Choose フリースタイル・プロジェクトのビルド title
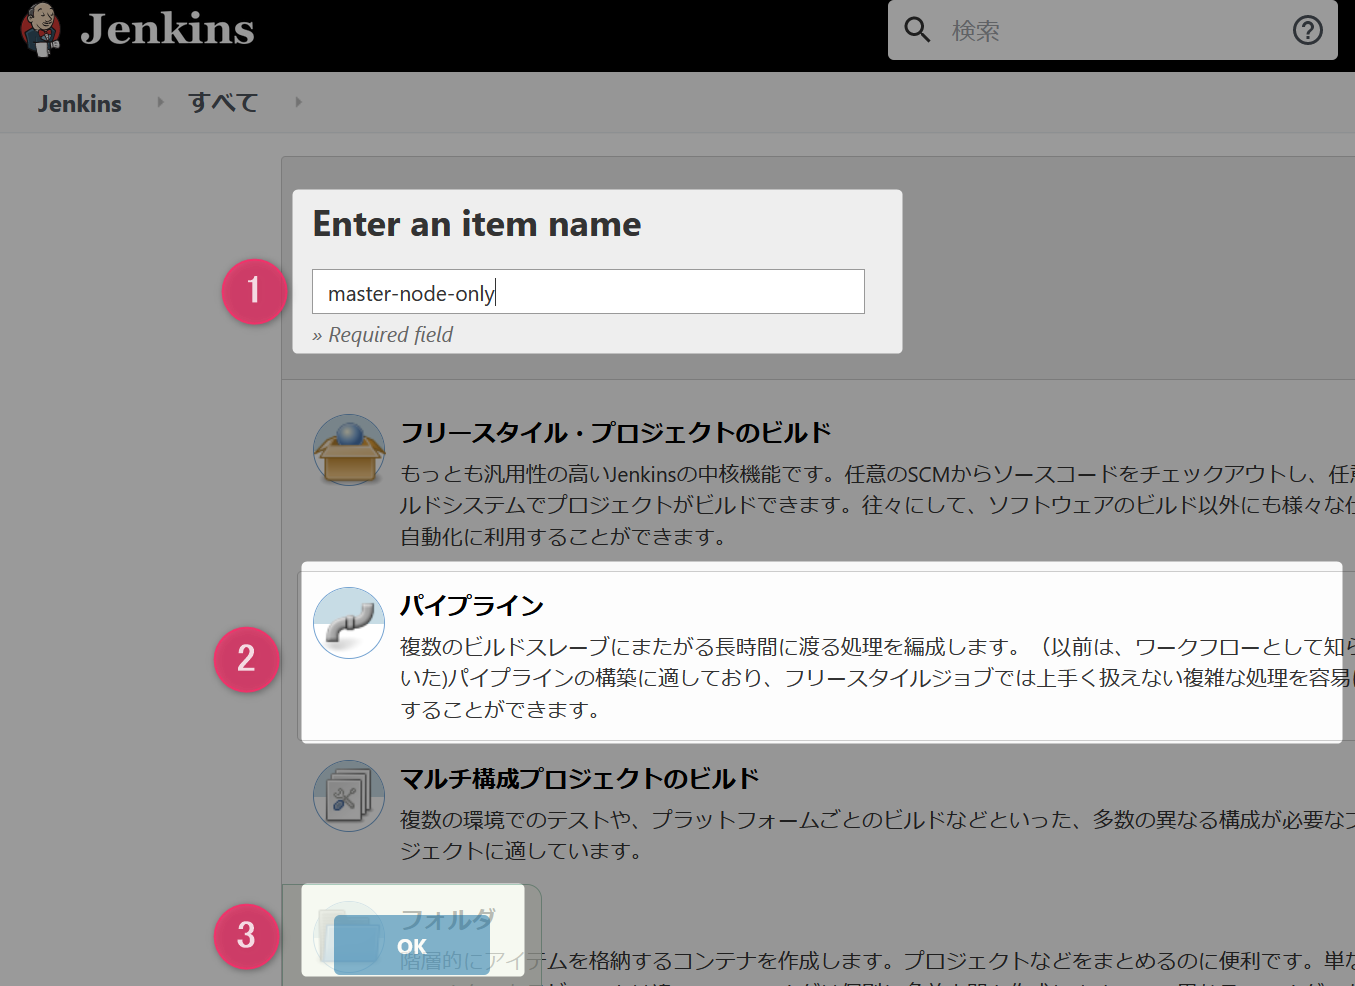Image resolution: width=1355 pixels, height=986 pixels. (616, 432)
